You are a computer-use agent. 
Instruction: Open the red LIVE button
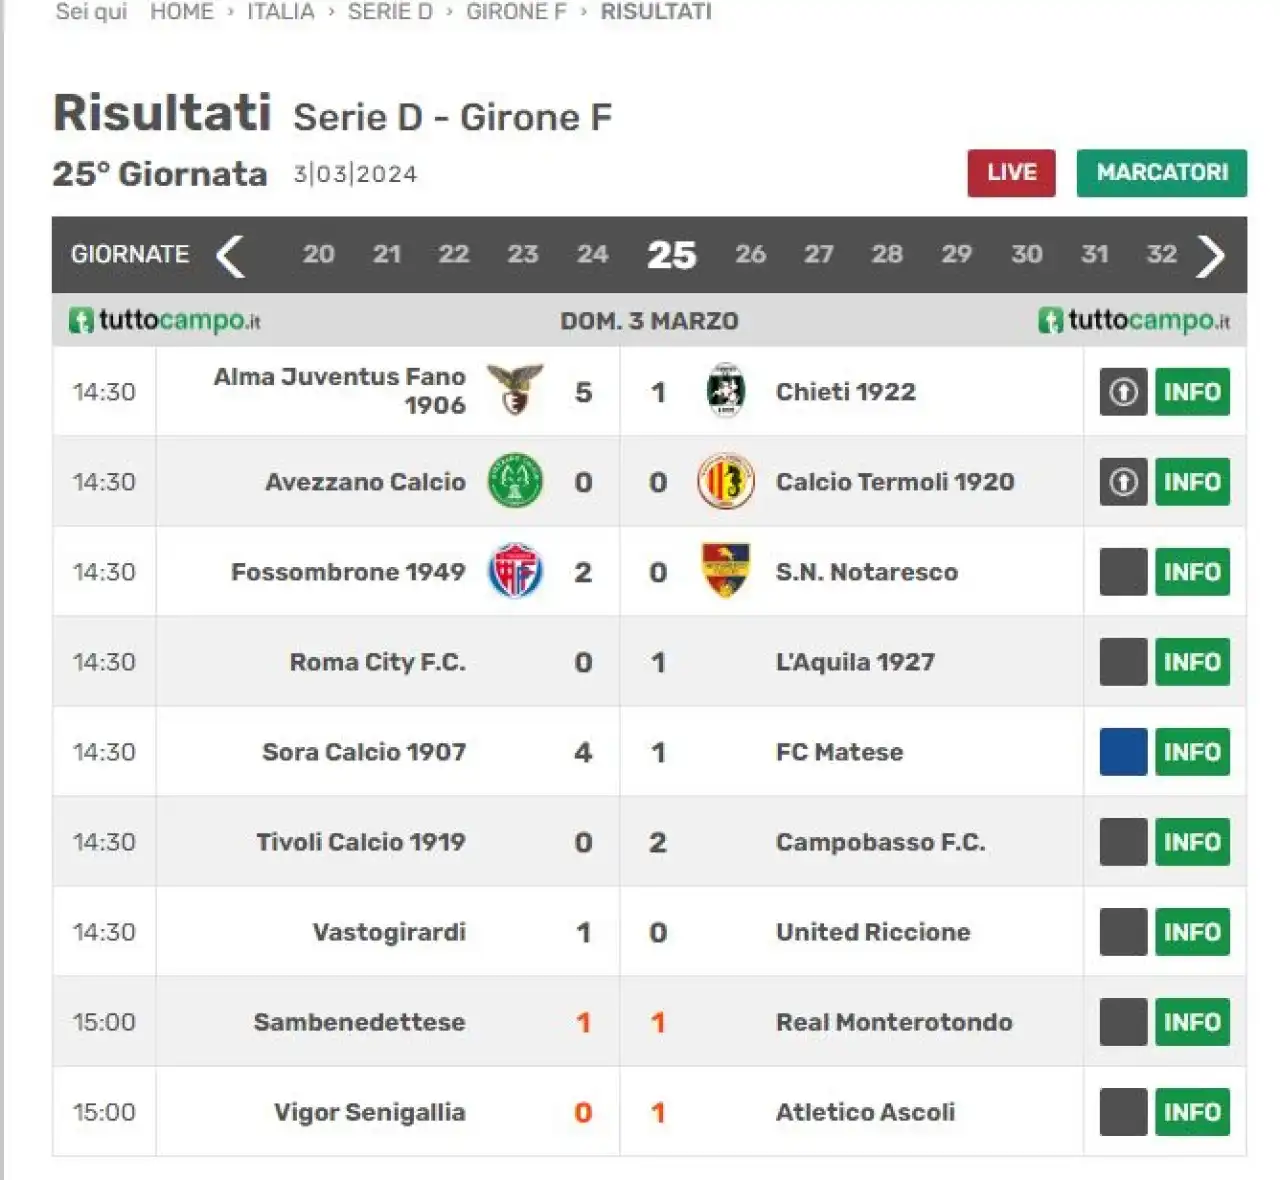tap(1011, 173)
